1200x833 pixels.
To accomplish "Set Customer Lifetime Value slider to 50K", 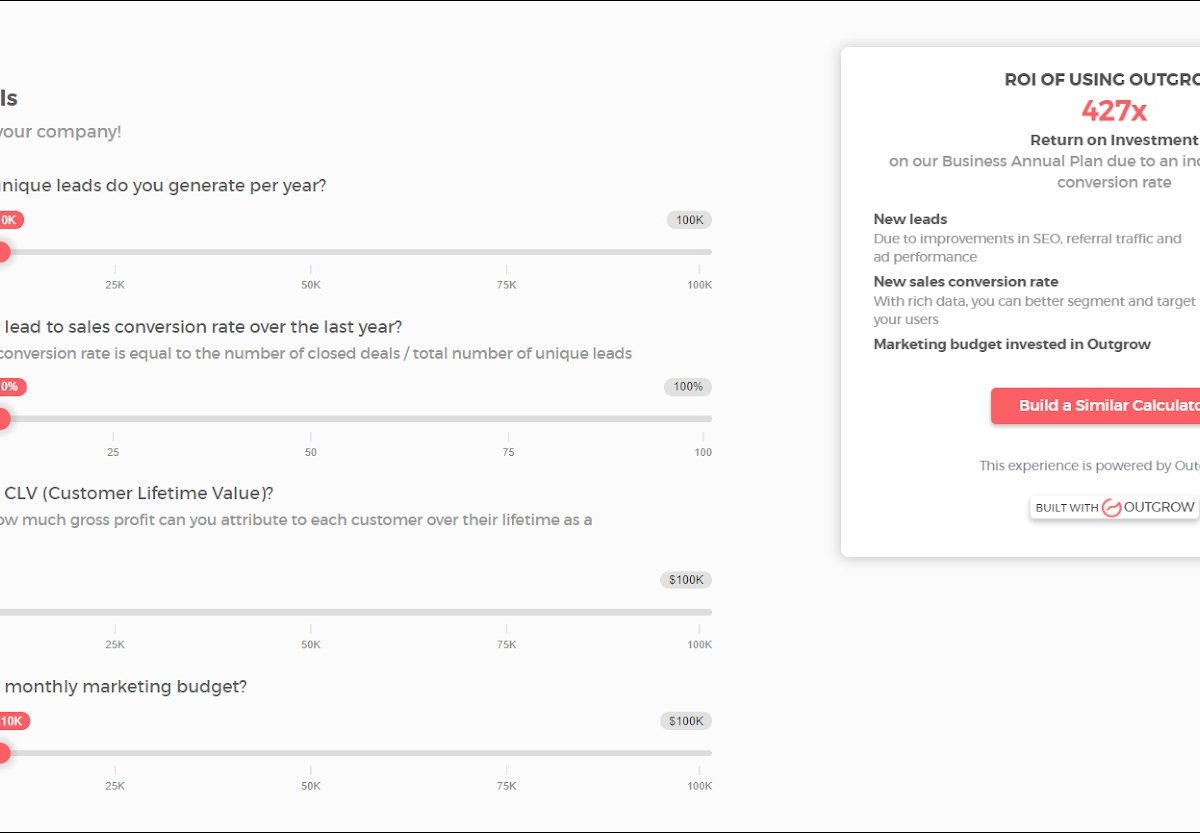I will point(311,612).
